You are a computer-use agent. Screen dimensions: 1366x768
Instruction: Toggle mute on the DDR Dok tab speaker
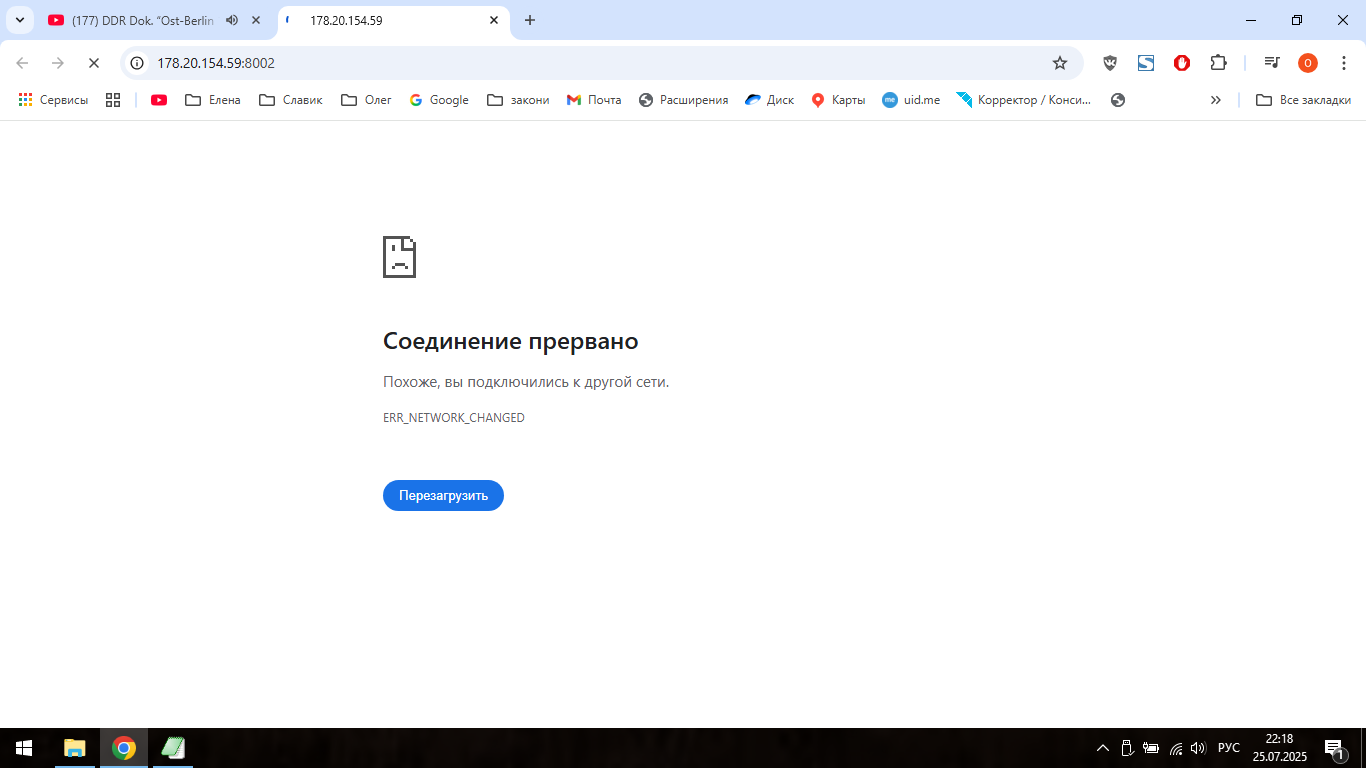tap(231, 19)
